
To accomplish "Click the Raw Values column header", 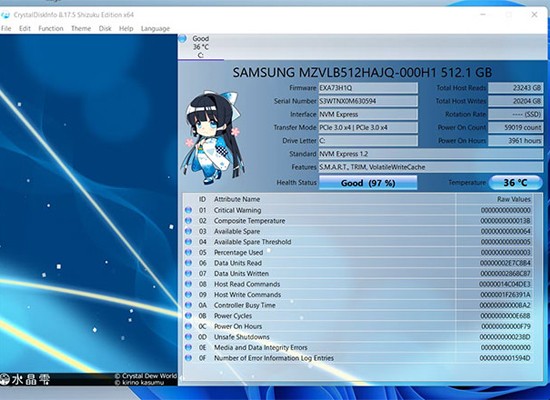I will pyautogui.click(x=514, y=199).
